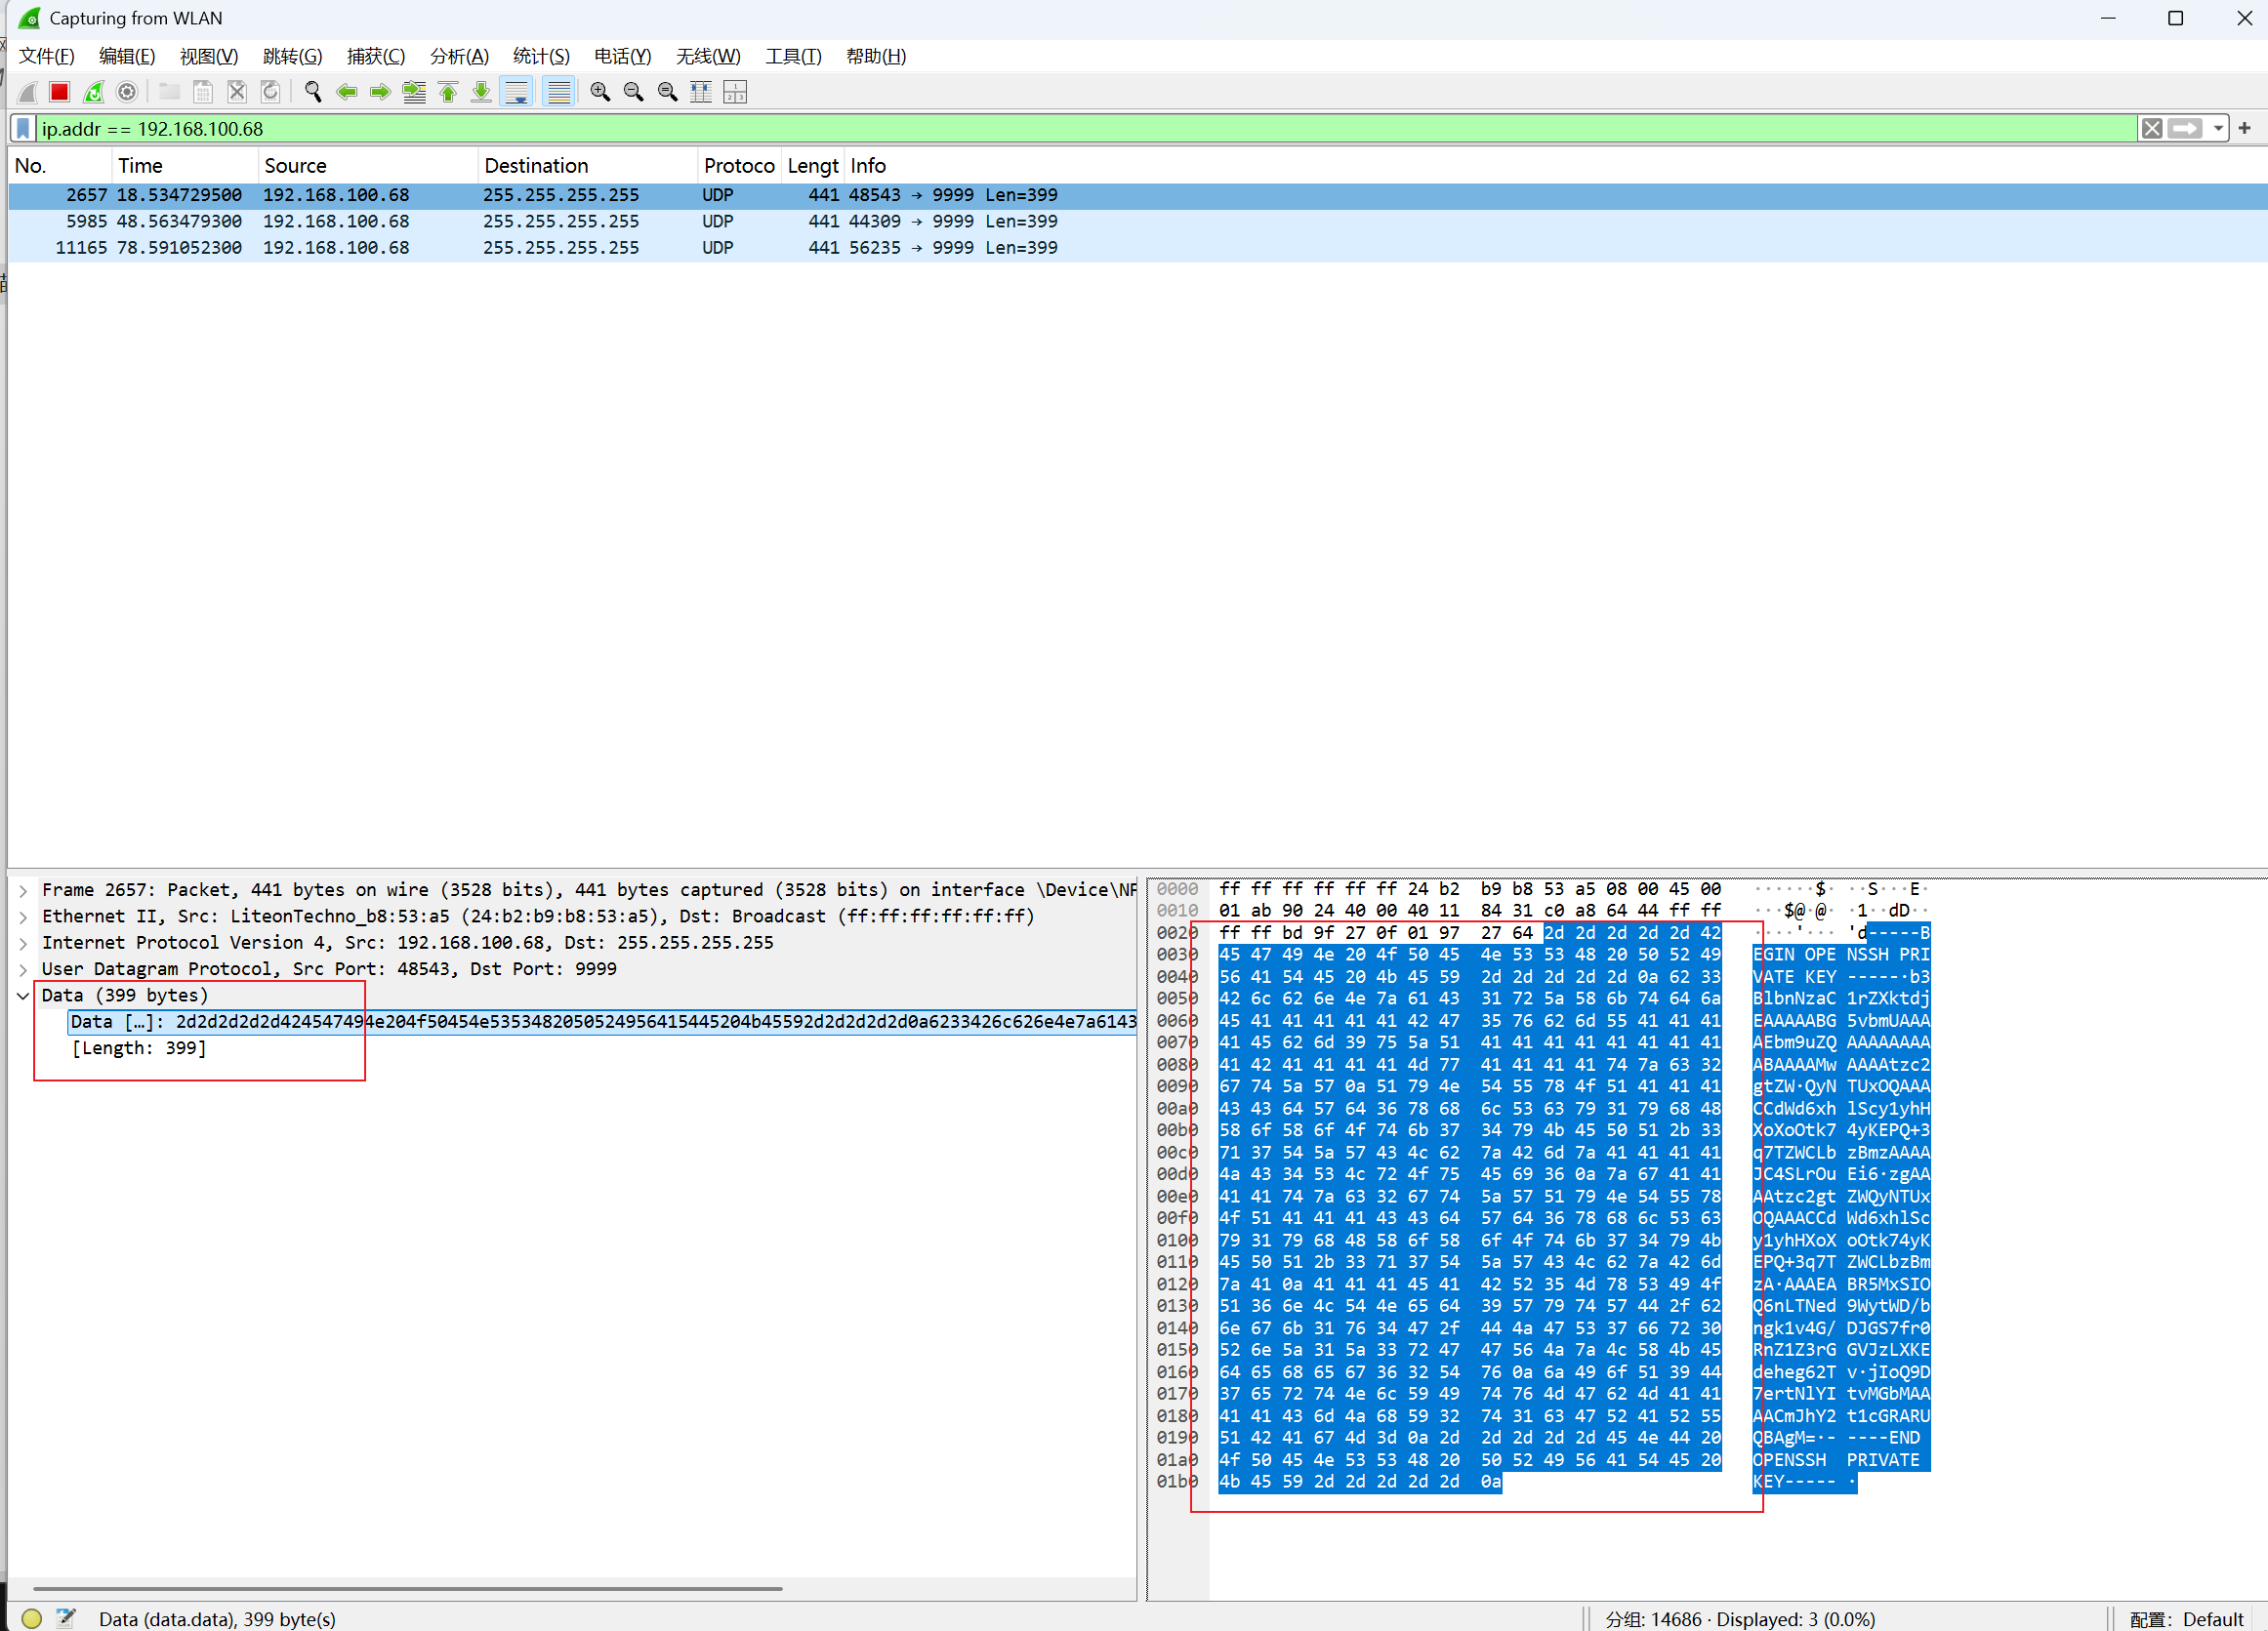
Task: Zoom out the packet text
Action: (x=634, y=92)
